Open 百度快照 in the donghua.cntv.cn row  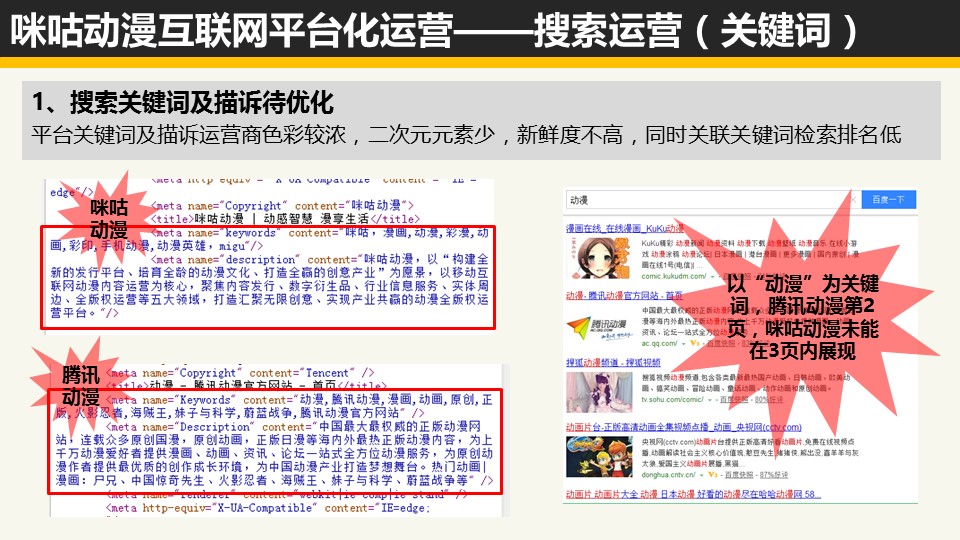pyautogui.click(x=739, y=474)
